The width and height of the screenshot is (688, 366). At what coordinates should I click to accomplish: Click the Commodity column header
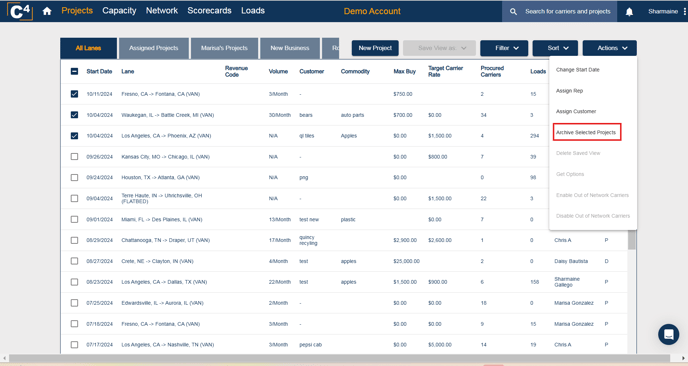coord(355,71)
